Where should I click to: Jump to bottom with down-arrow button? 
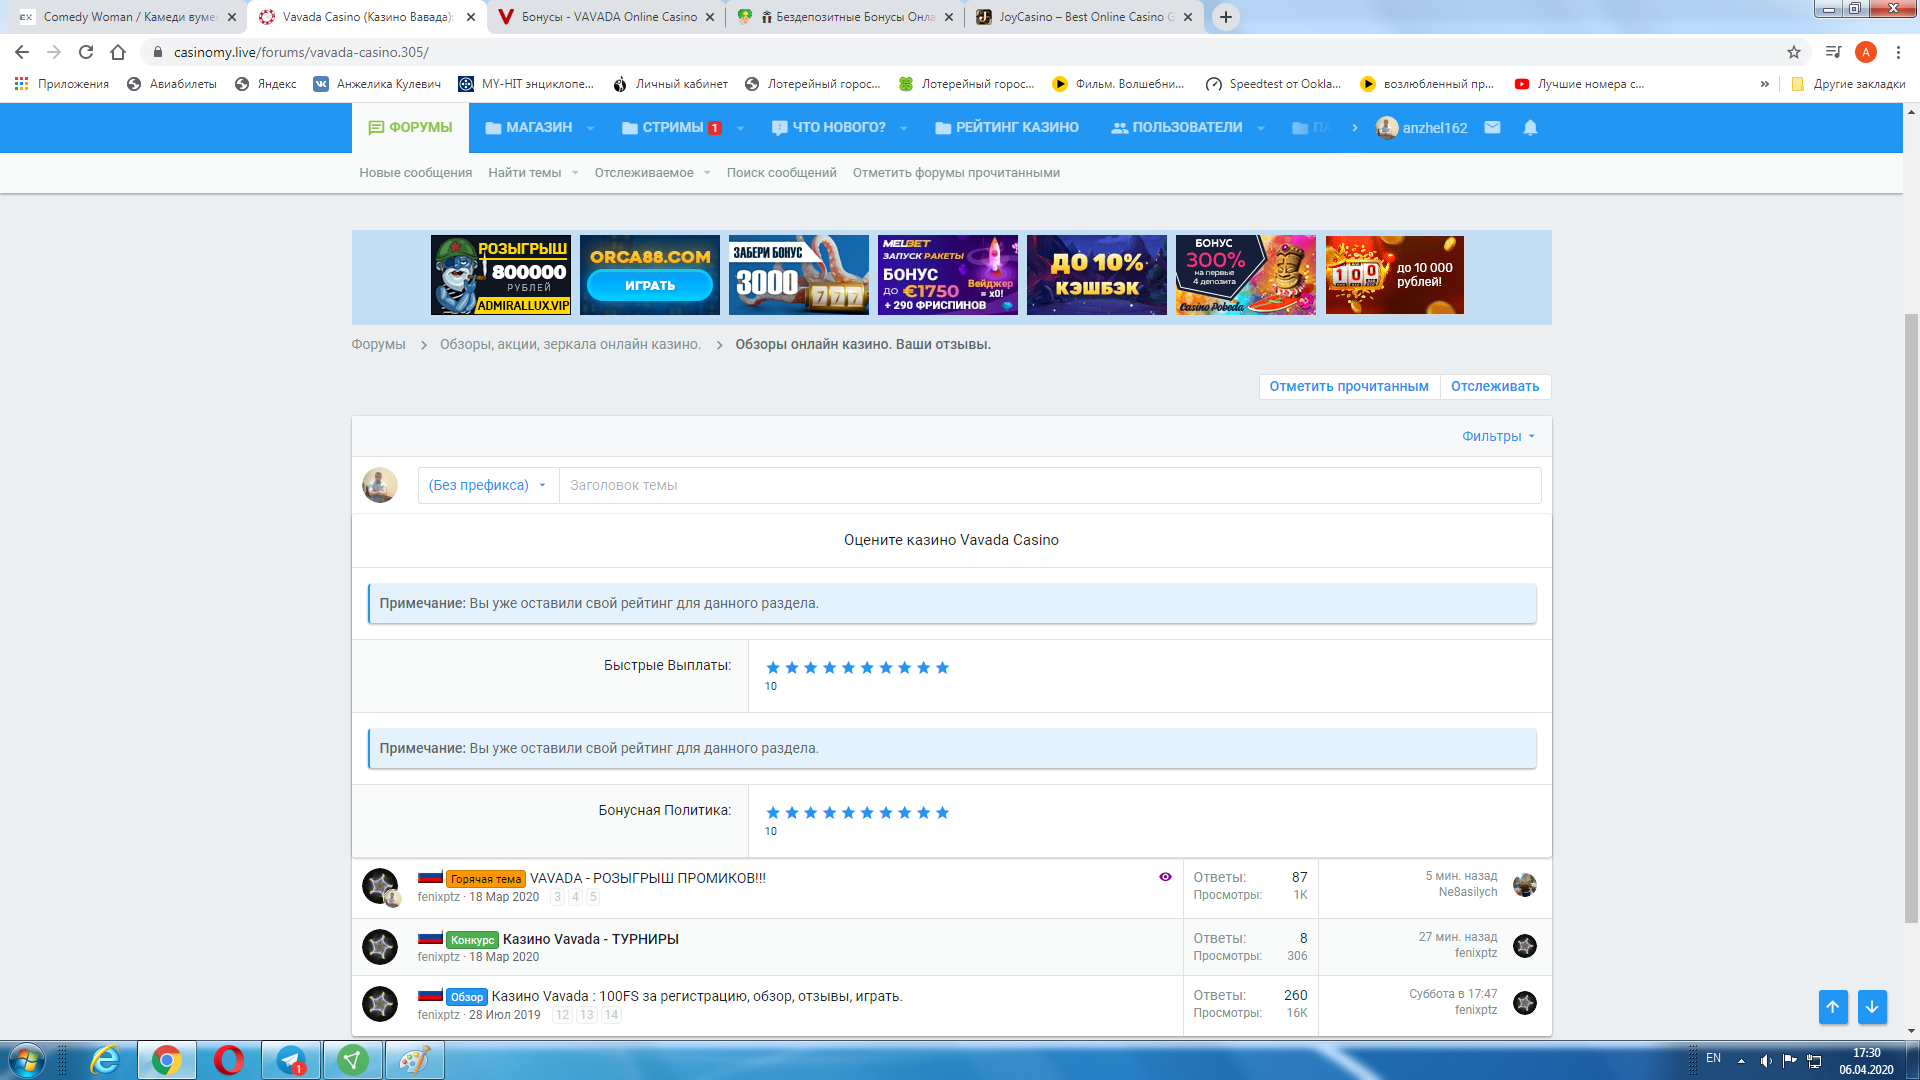[x=1872, y=1007]
